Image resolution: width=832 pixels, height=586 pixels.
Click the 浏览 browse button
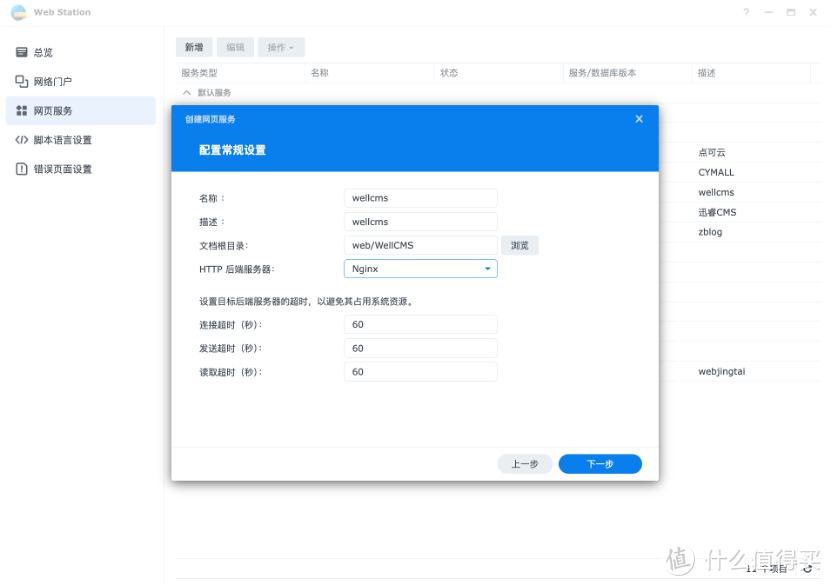[520, 245]
